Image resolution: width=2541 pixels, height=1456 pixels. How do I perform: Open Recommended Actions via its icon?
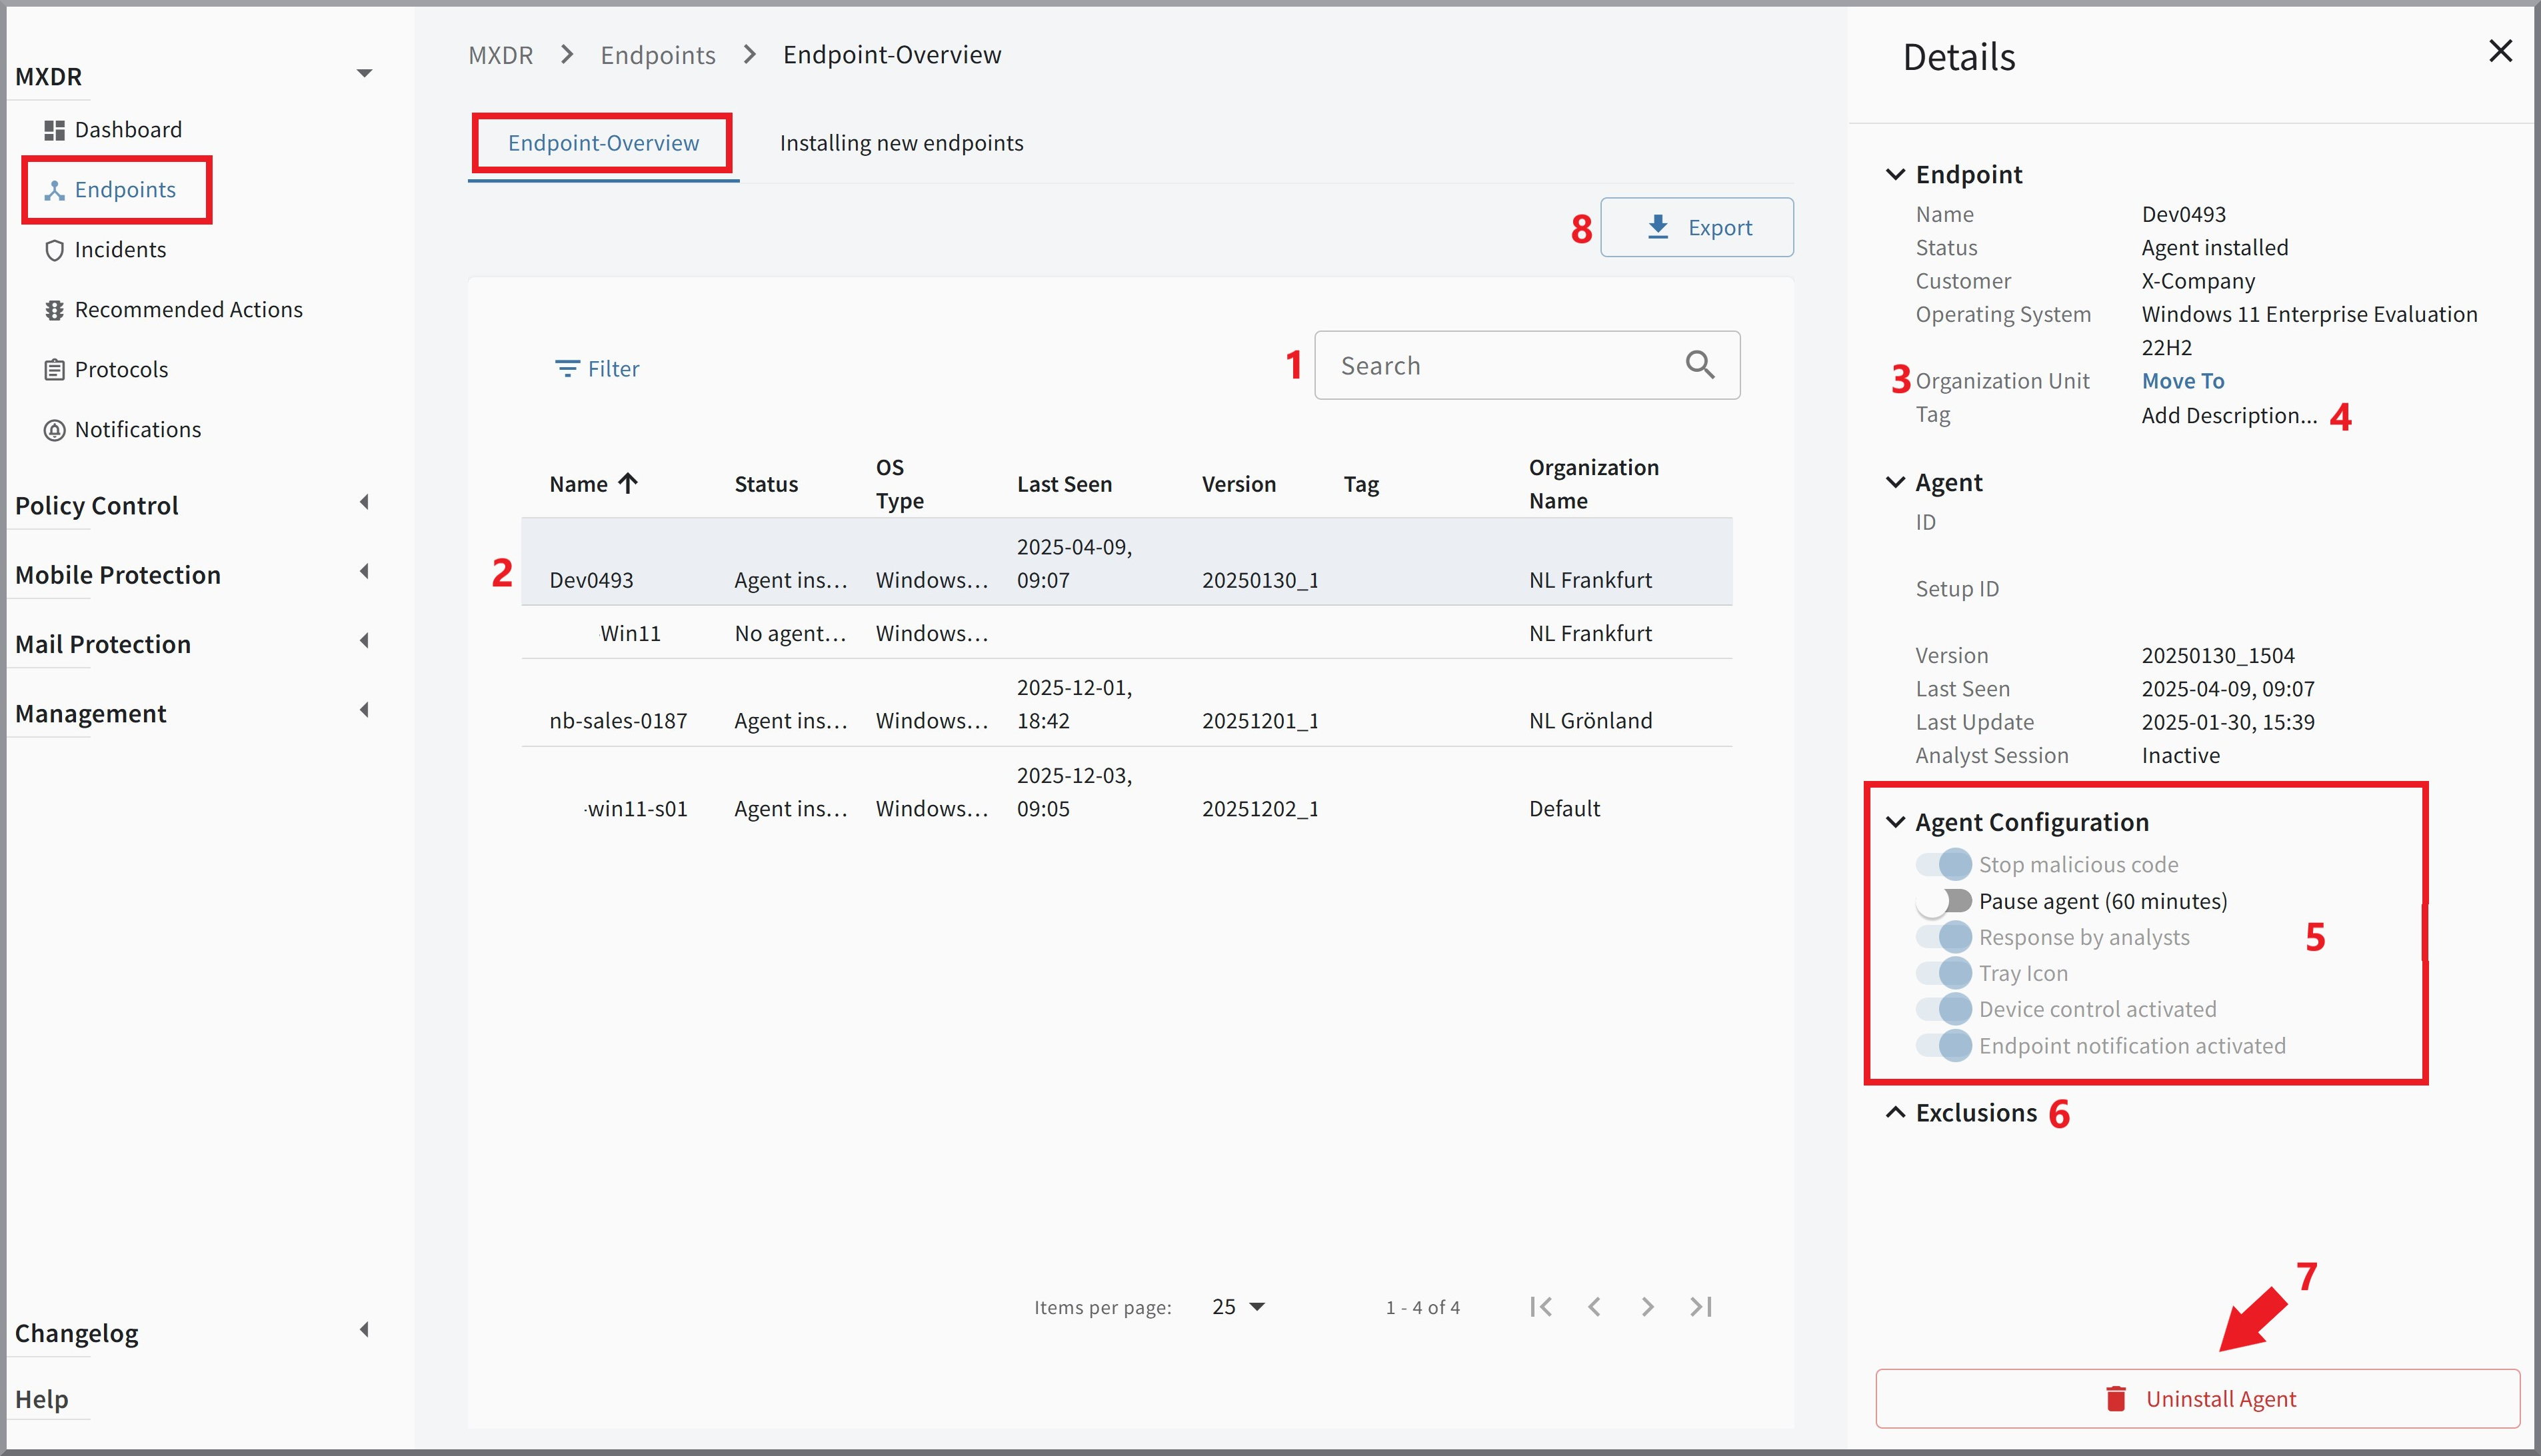(x=55, y=310)
